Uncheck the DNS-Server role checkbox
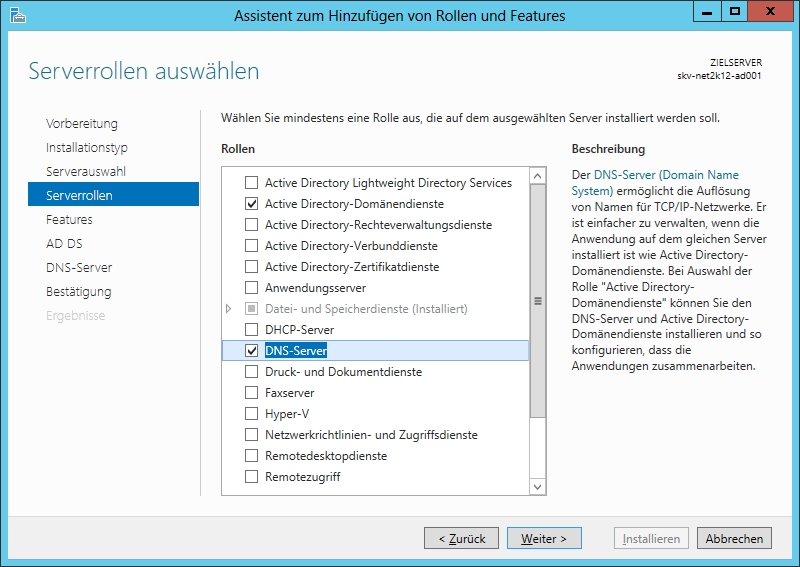Viewport: 800px width, 567px height. [251, 351]
